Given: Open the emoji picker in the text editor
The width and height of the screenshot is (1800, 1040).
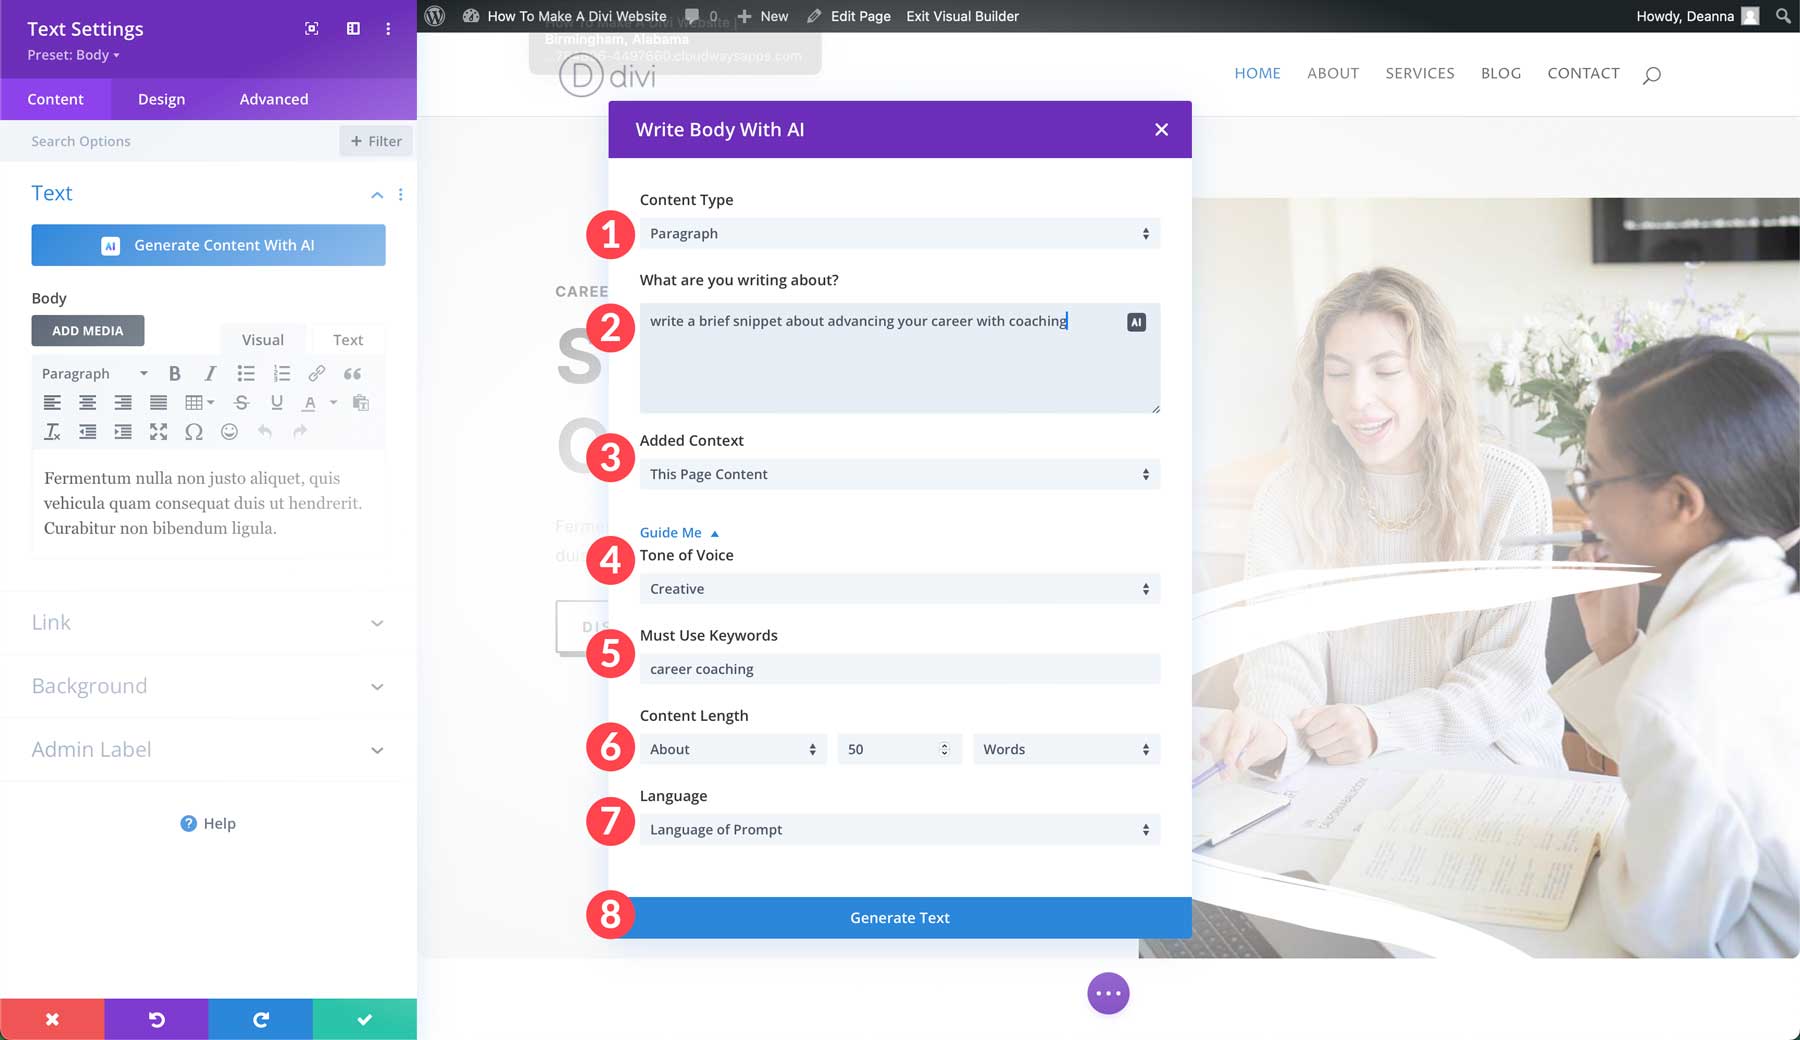Looking at the screenshot, I should (x=229, y=432).
